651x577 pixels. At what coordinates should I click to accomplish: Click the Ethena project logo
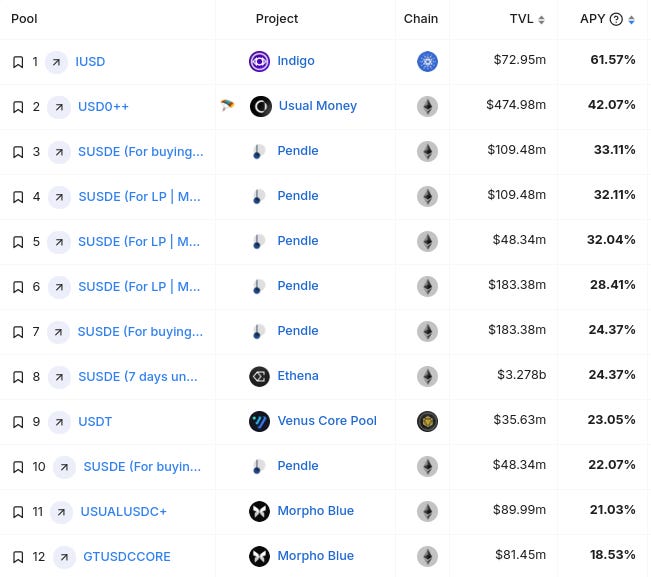[259, 377]
